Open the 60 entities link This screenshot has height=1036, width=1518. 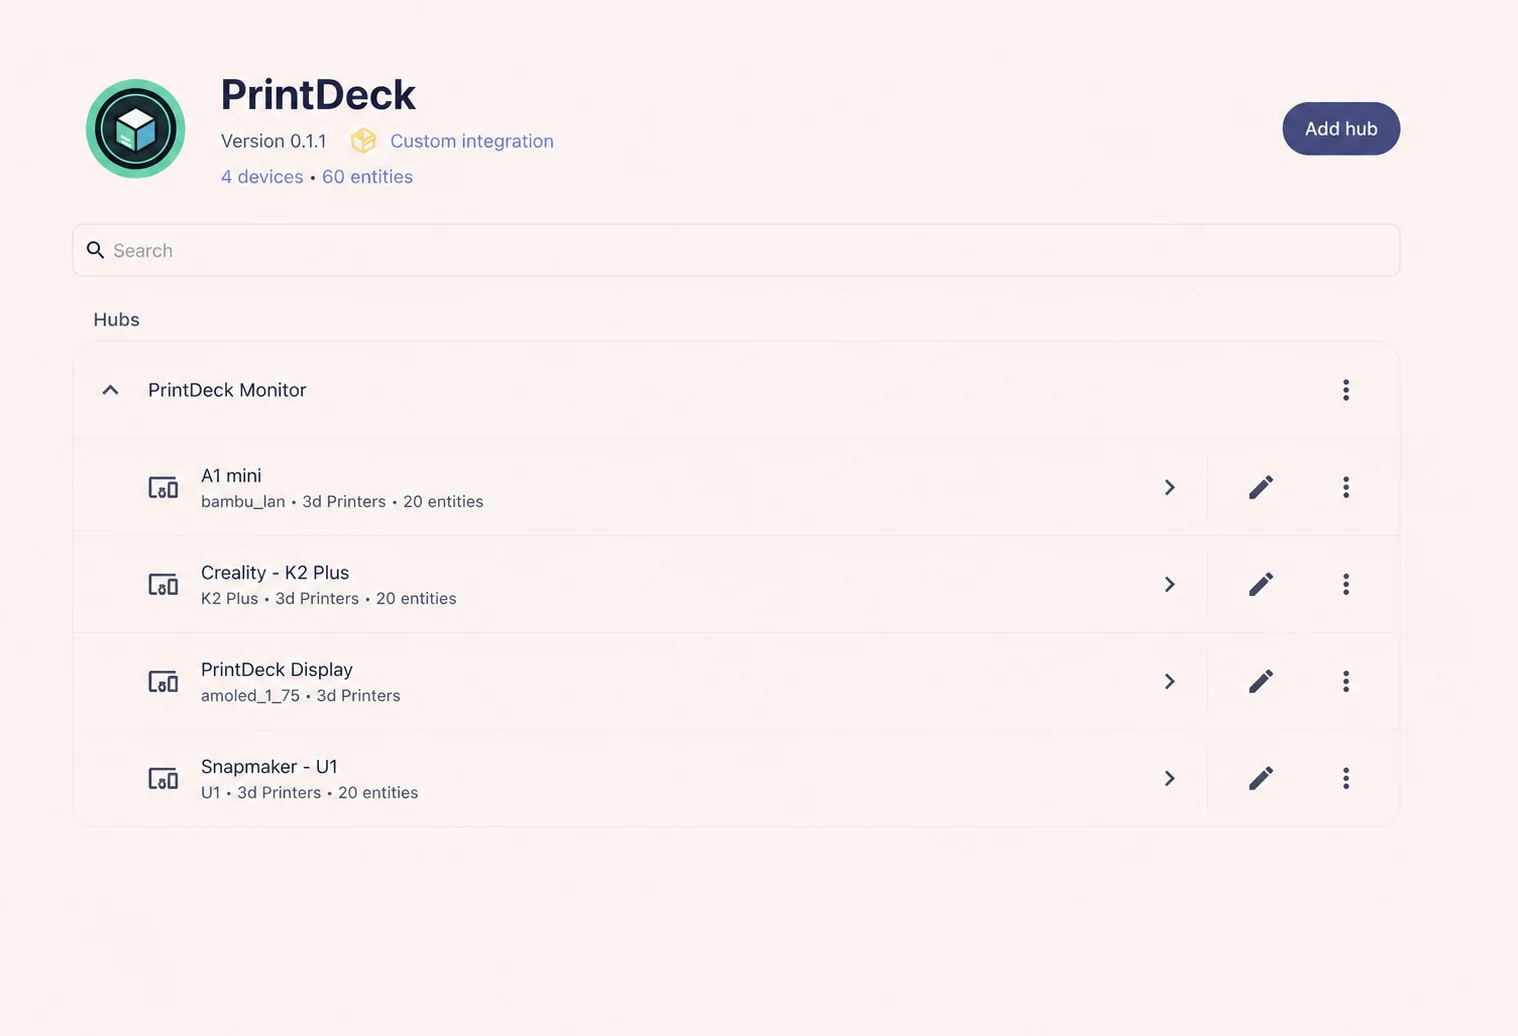(x=367, y=177)
